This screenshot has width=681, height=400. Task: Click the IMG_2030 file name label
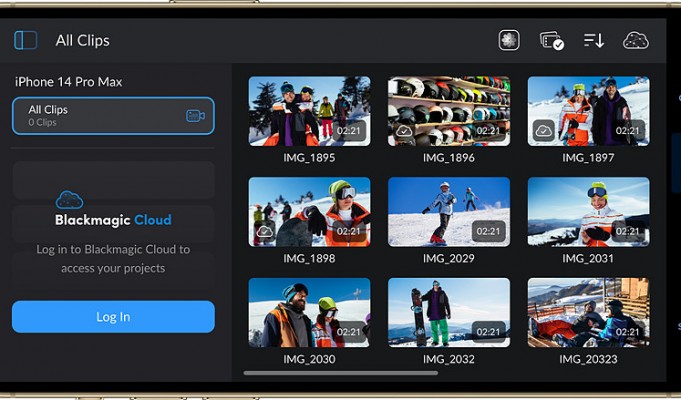[309, 359]
